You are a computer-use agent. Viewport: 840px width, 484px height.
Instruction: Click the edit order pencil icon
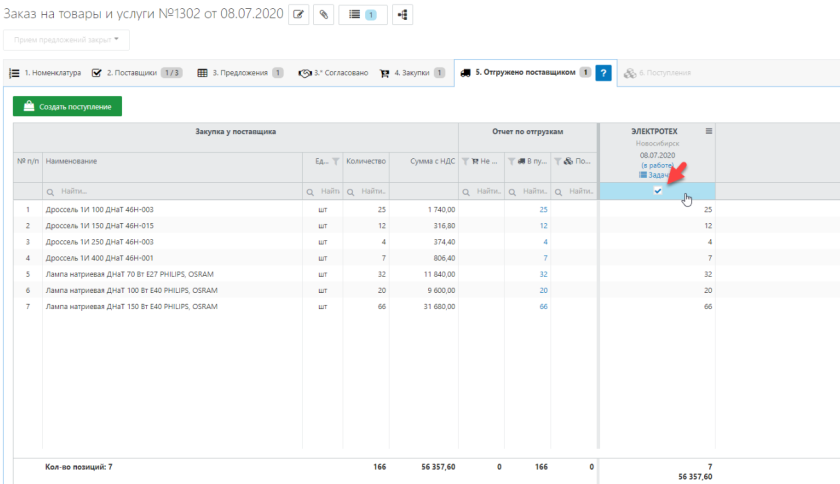[x=298, y=14]
